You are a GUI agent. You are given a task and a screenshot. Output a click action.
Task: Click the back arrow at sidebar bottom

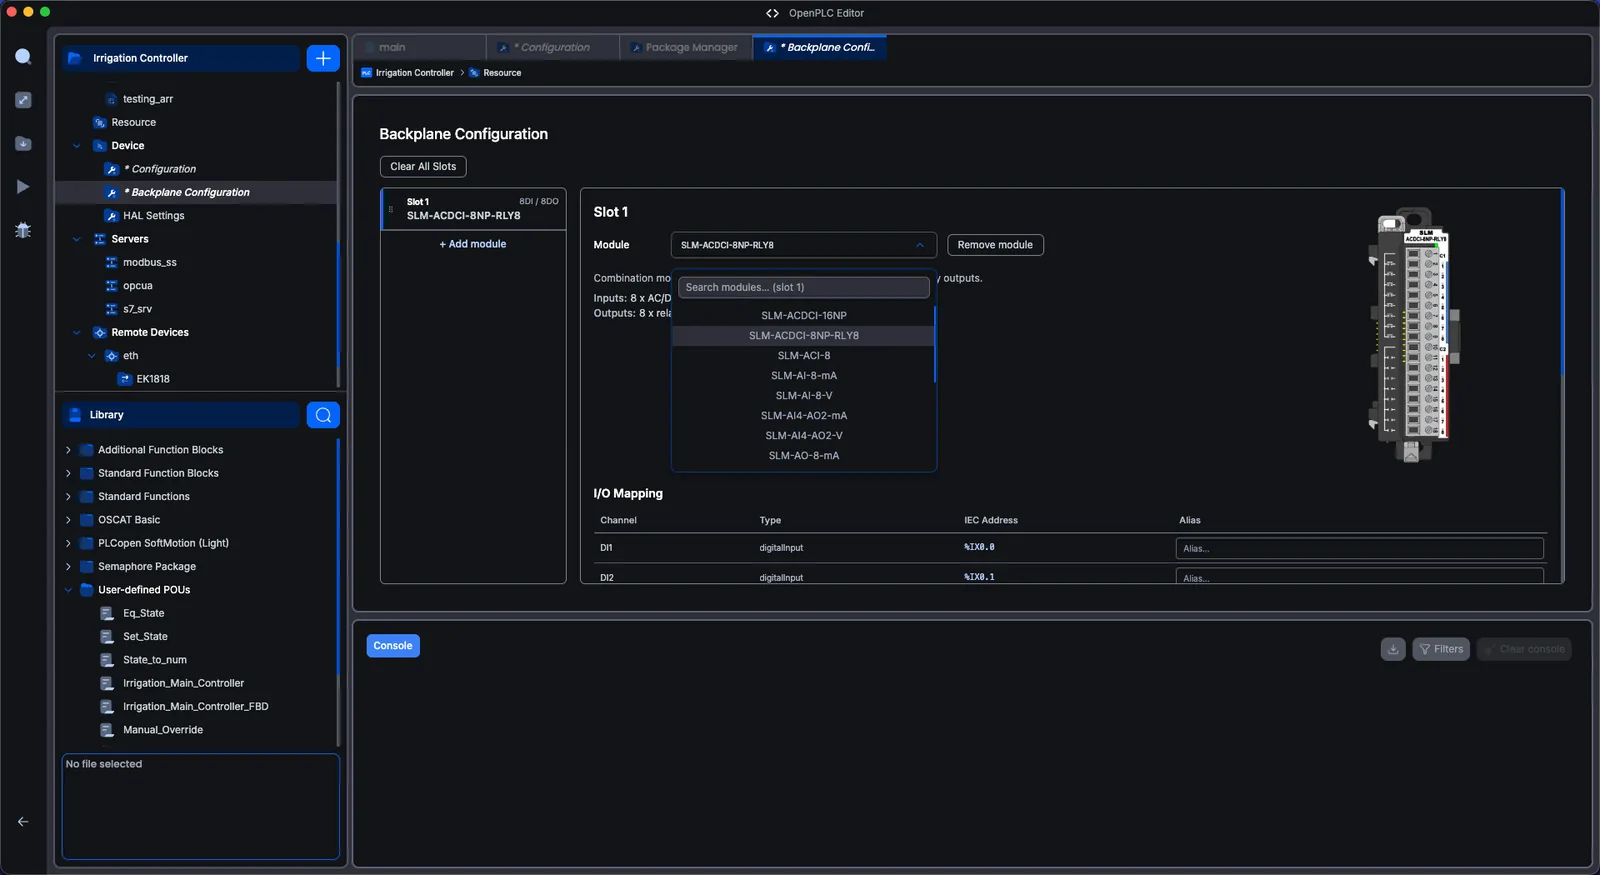tap(23, 822)
